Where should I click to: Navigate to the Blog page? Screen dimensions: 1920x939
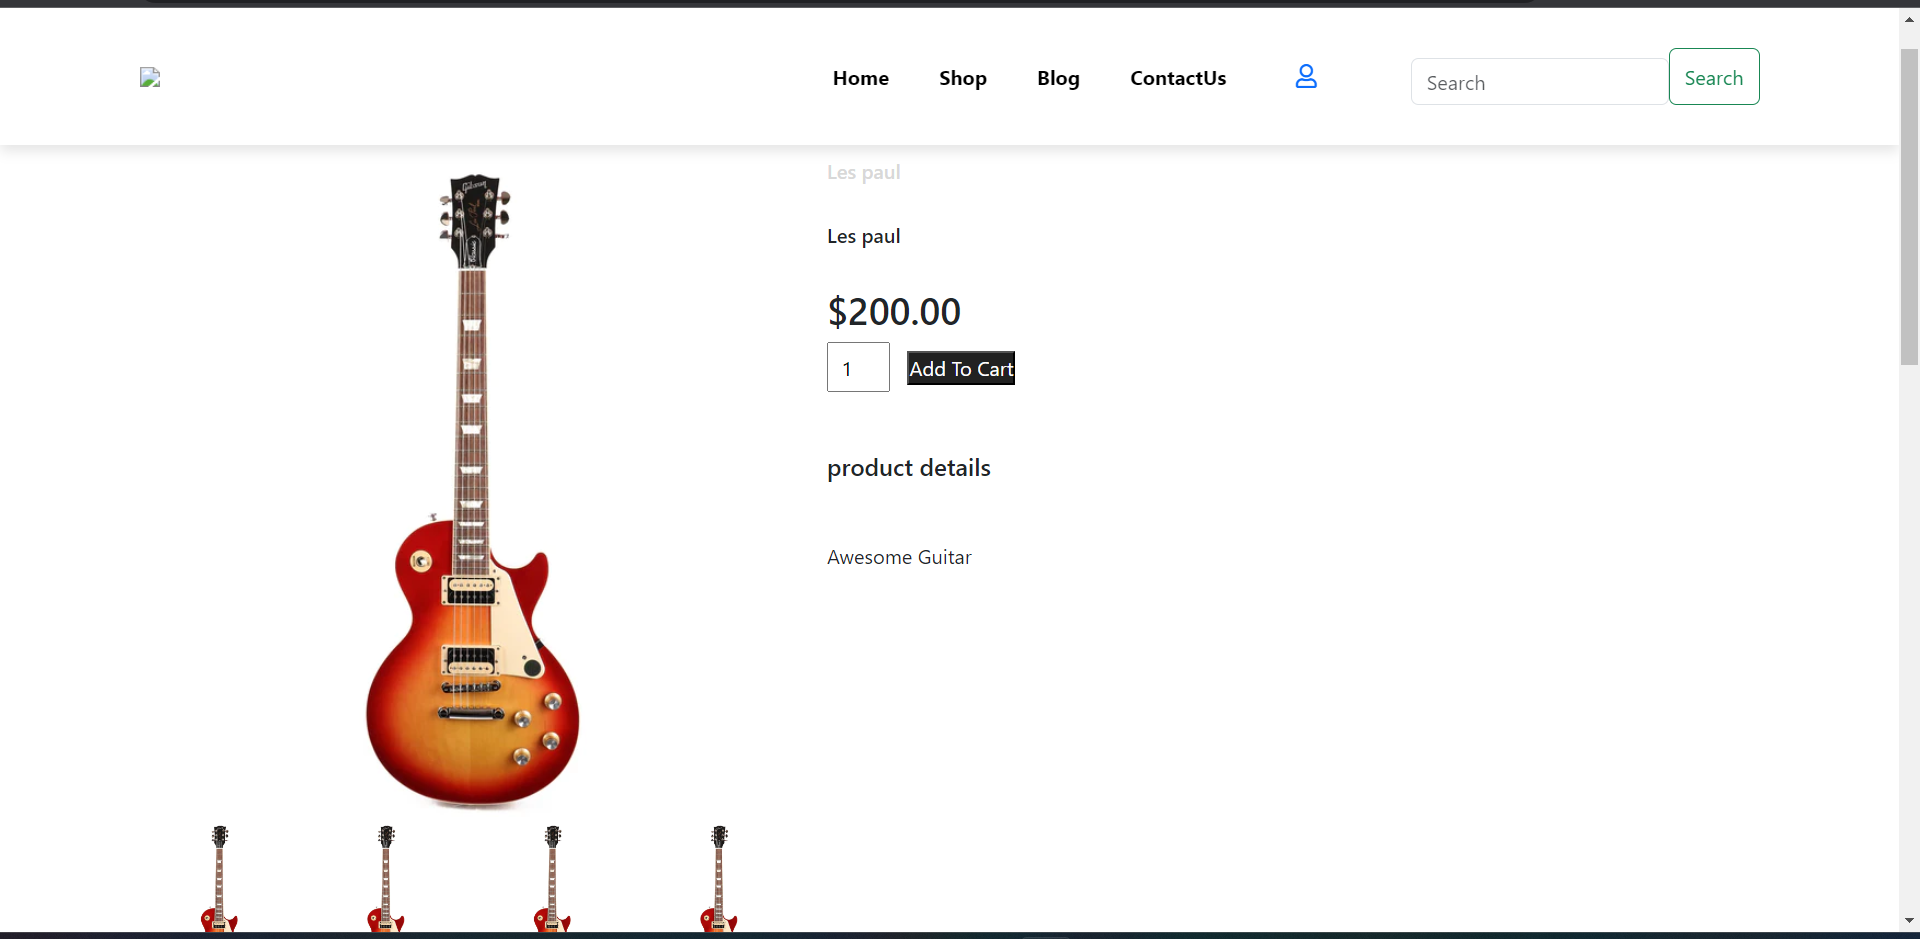pos(1058,78)
